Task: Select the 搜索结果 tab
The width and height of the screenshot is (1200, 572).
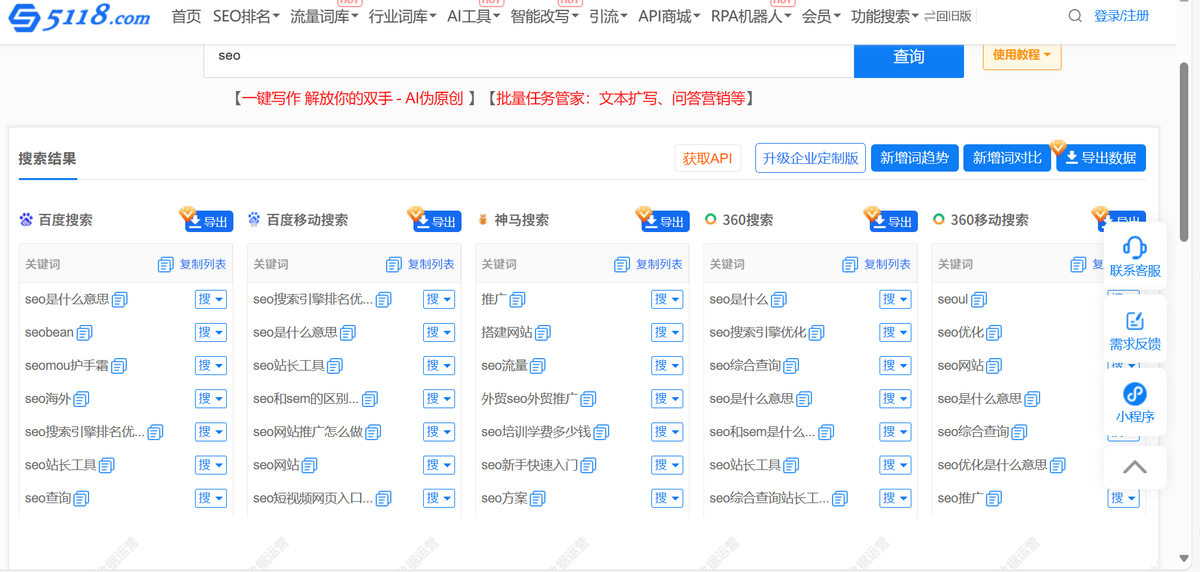Action: tap(47, 158)
